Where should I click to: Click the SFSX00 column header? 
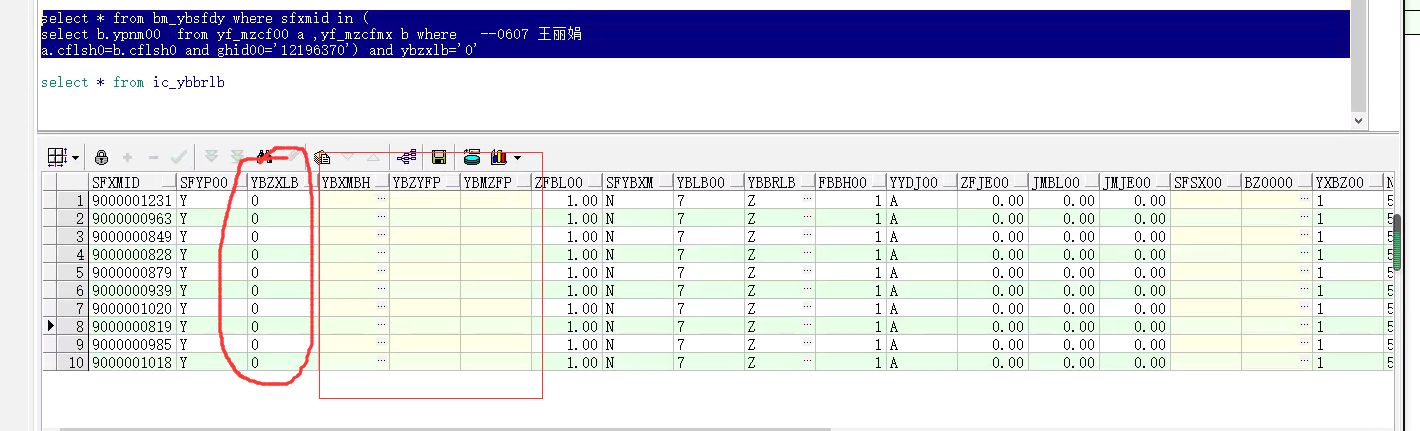tap(1206, 182)
